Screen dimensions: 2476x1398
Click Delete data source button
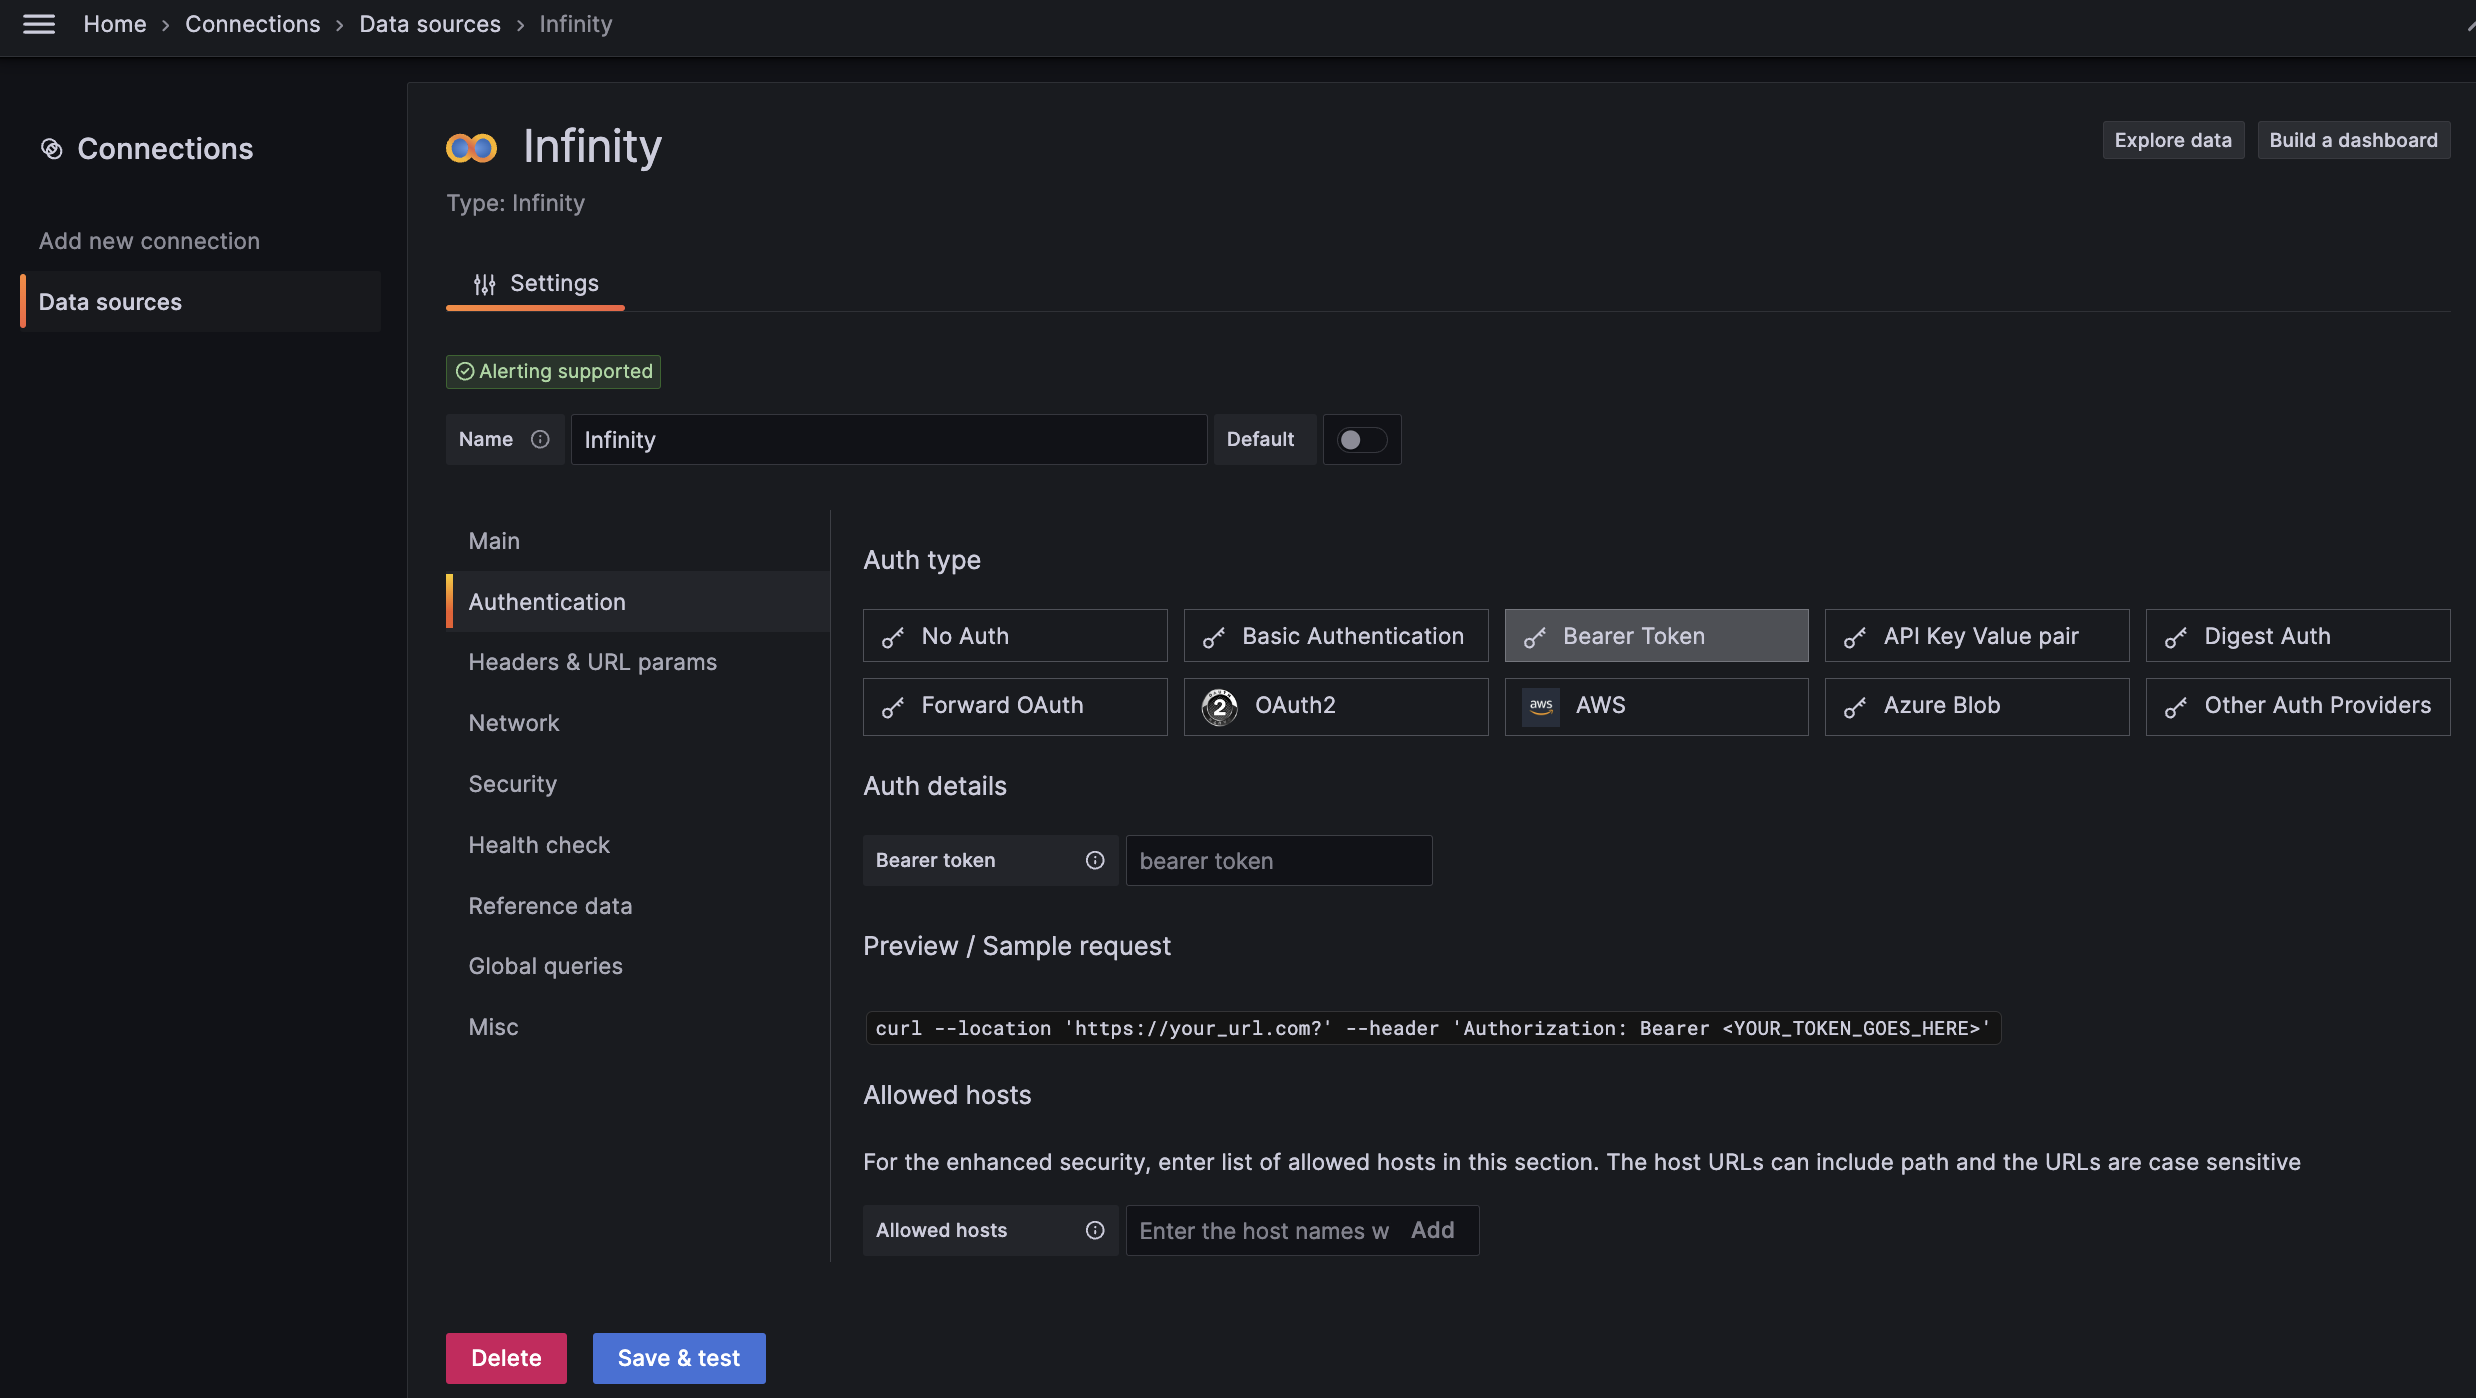507,1357
